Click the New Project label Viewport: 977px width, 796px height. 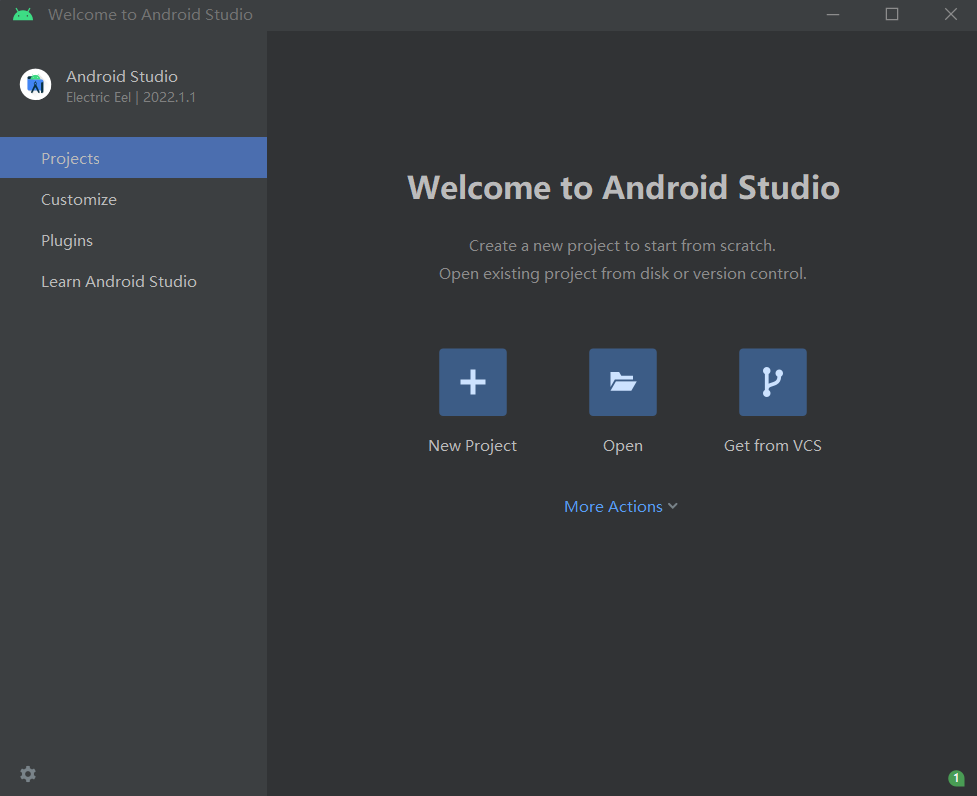[472, 445]
